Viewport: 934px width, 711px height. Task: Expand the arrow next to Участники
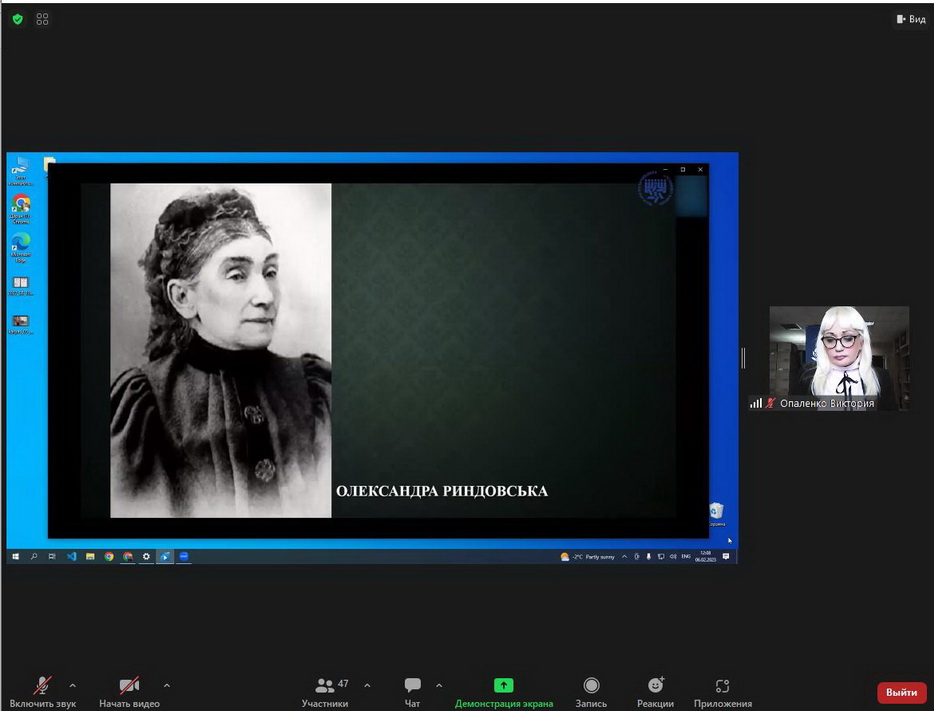tap(367, 685)
